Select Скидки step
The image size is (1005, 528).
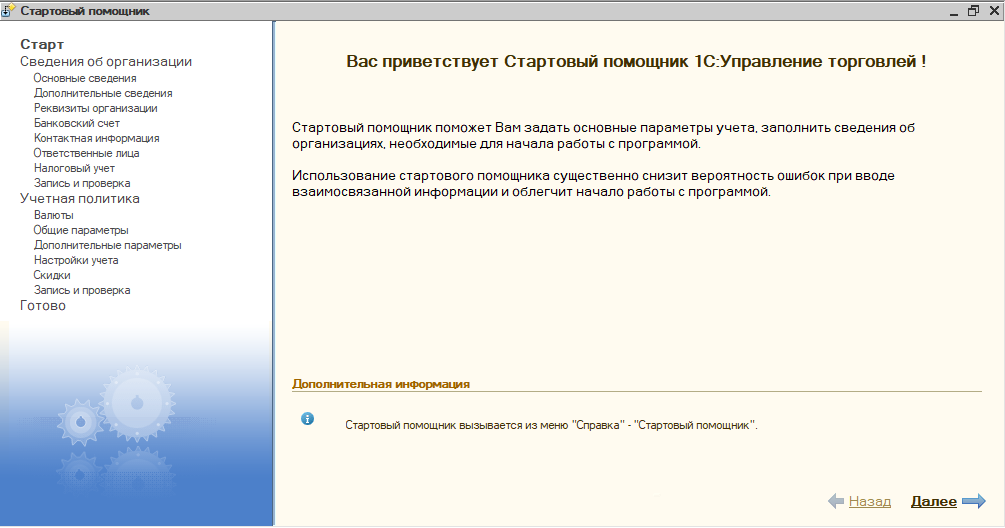pyautogui.click(x=52, y=275)
